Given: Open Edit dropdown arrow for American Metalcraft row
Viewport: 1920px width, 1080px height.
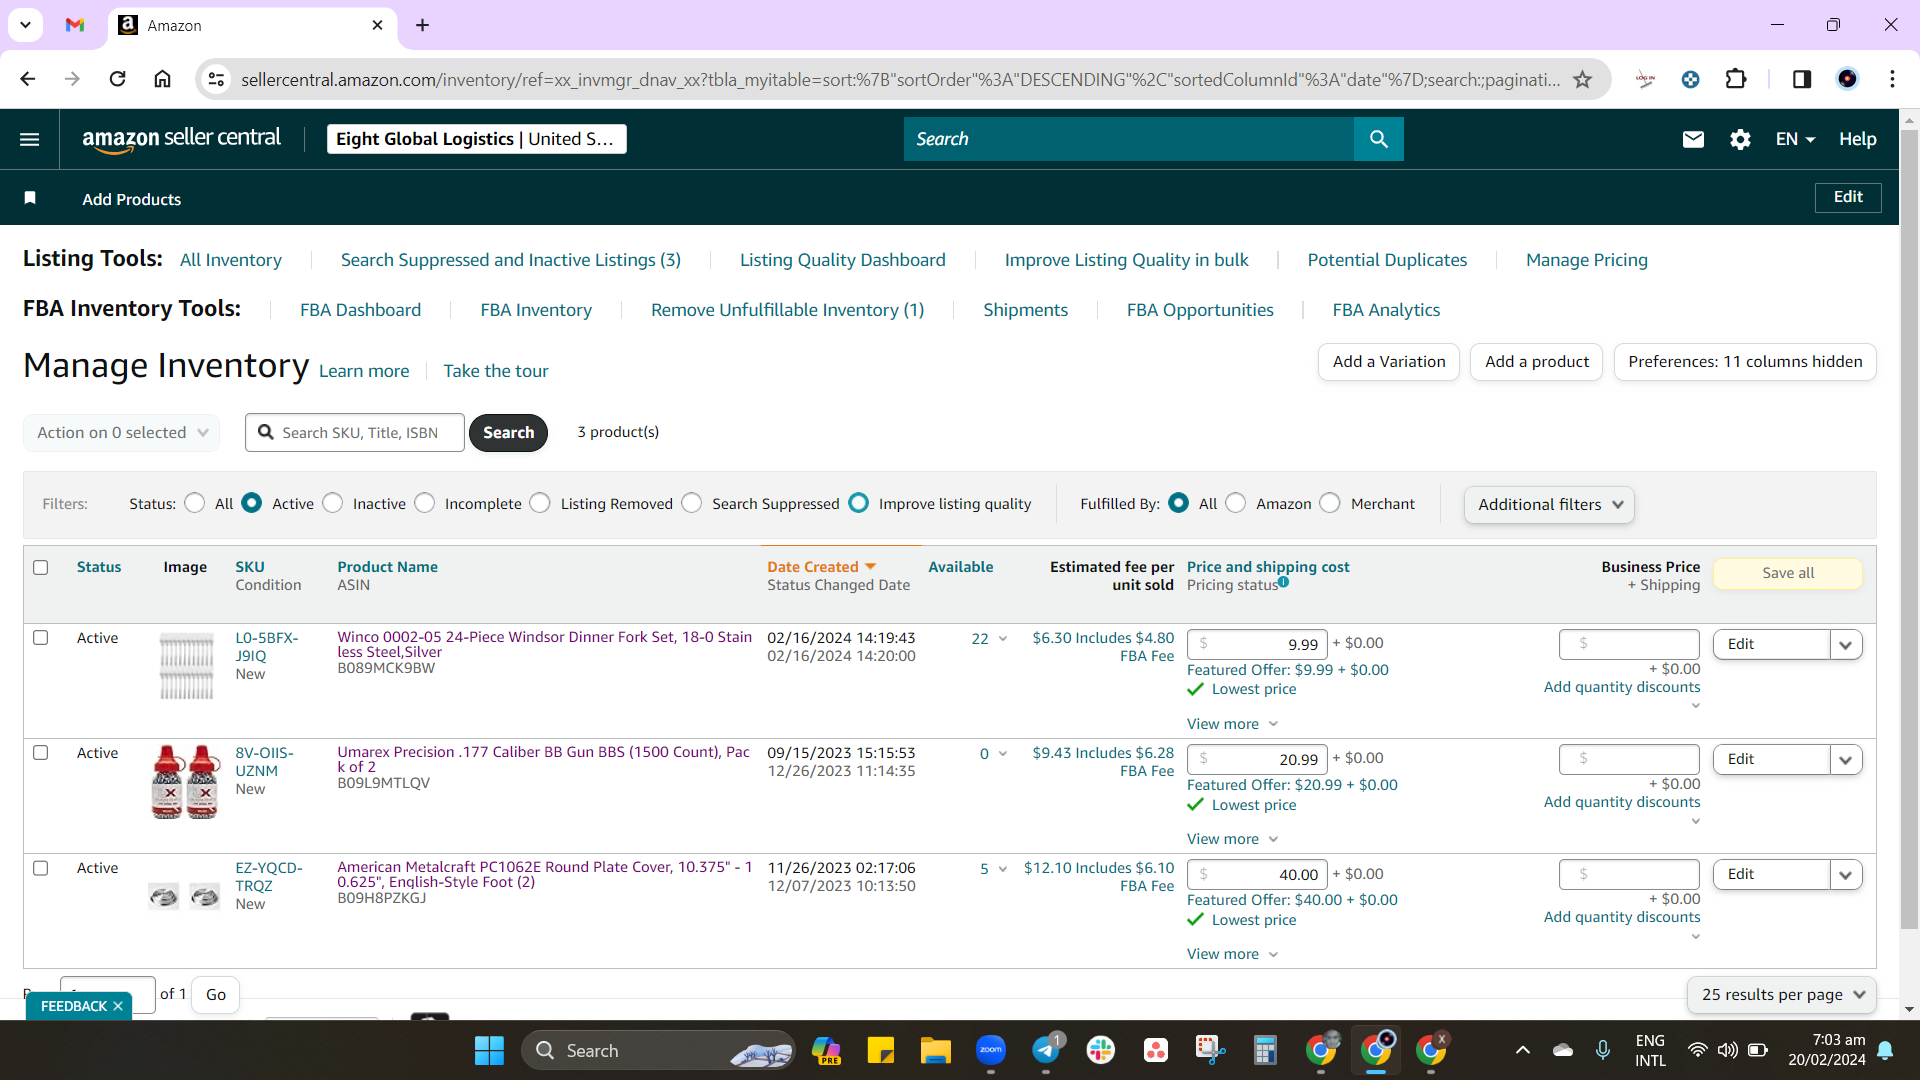Looking at the screenshot, I should (1846, 875).
